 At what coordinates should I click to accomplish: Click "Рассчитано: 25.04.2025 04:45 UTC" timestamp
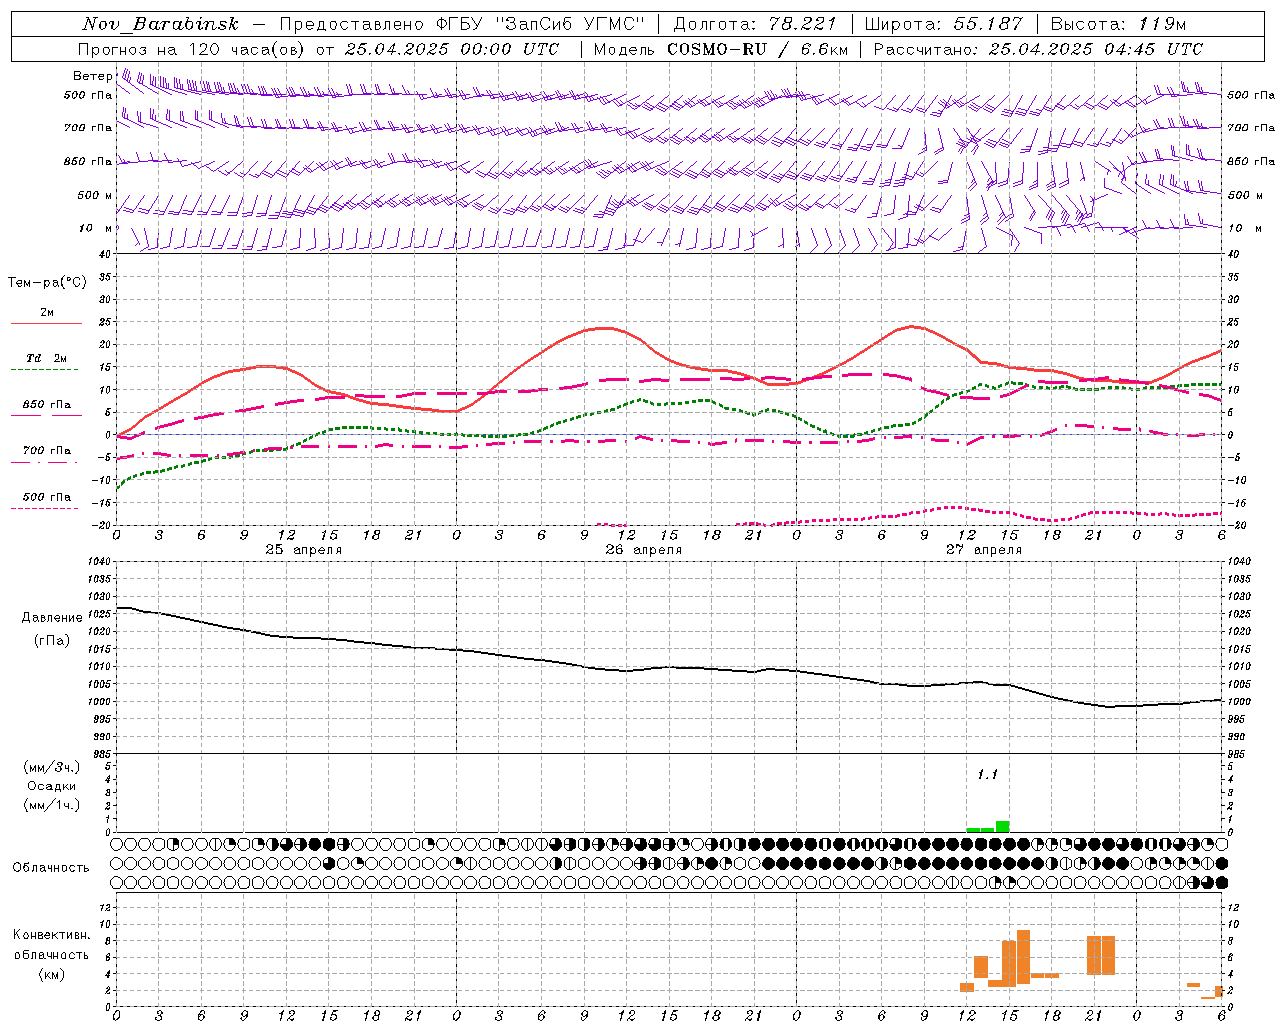click(1038, 49)
